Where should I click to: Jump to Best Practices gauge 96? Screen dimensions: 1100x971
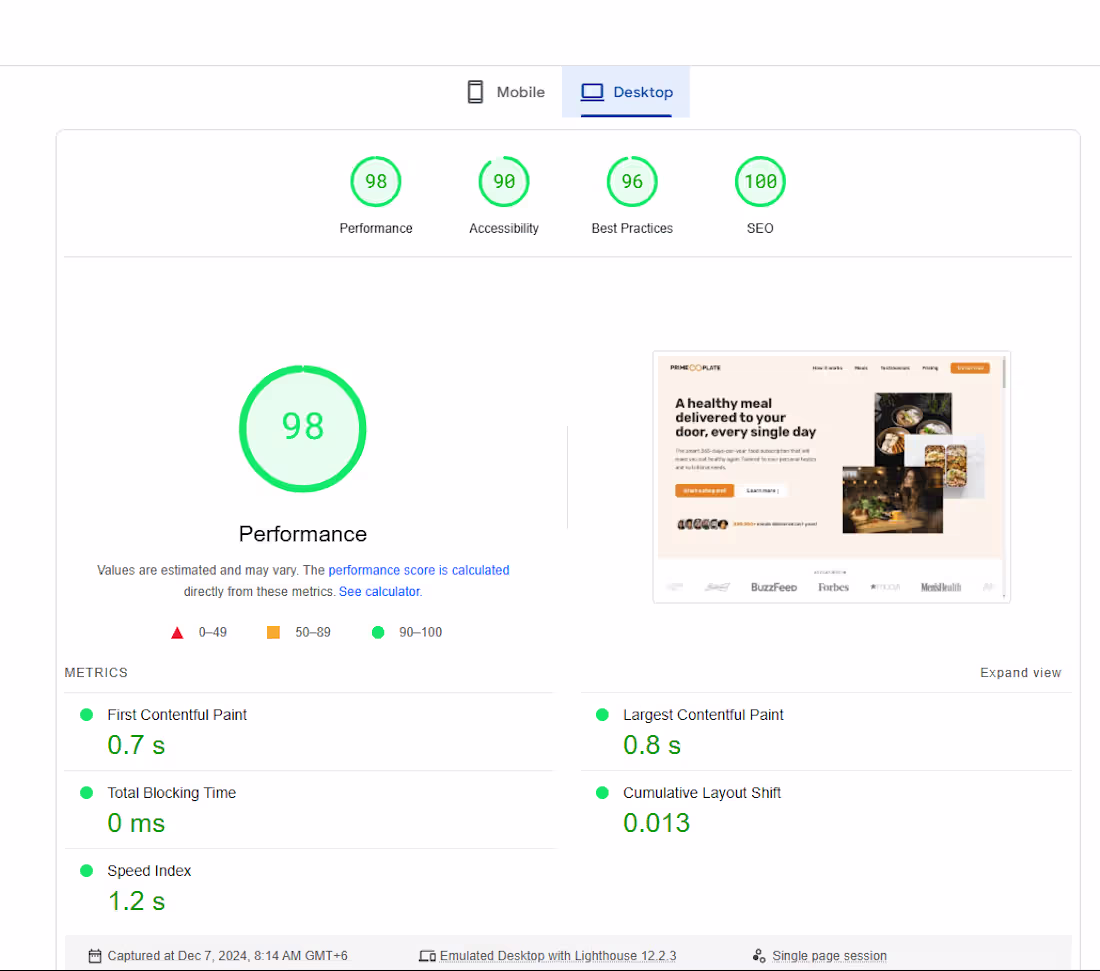[632, 182]
